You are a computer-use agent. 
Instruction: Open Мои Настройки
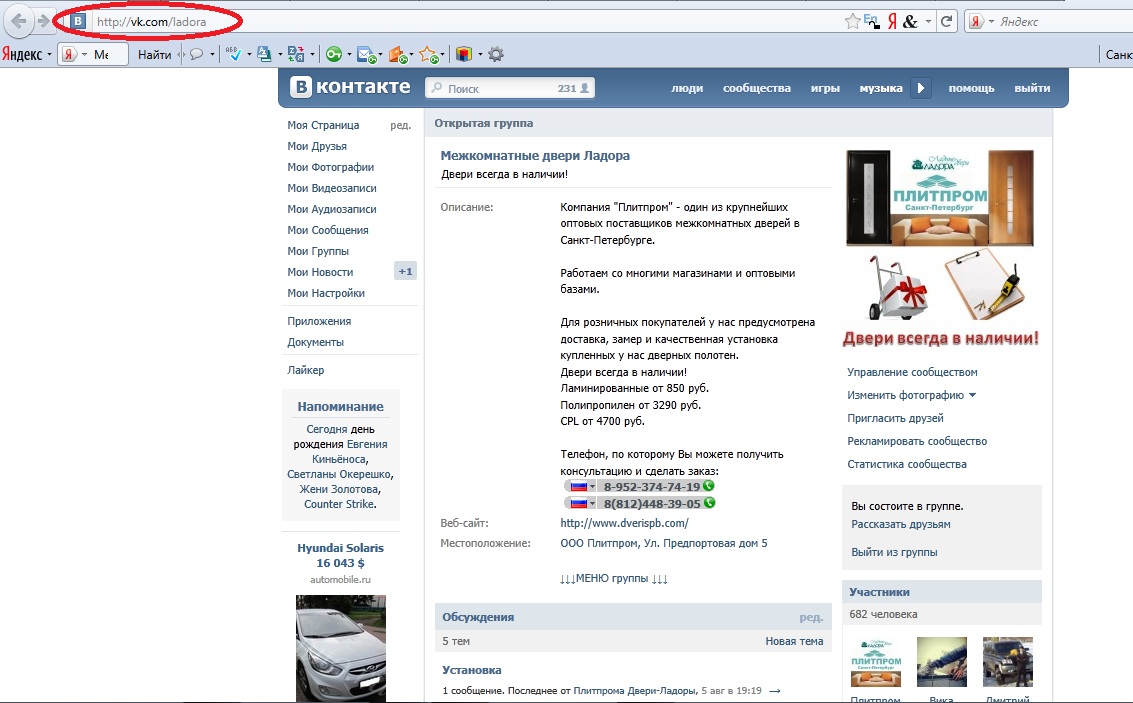(326, 293)
